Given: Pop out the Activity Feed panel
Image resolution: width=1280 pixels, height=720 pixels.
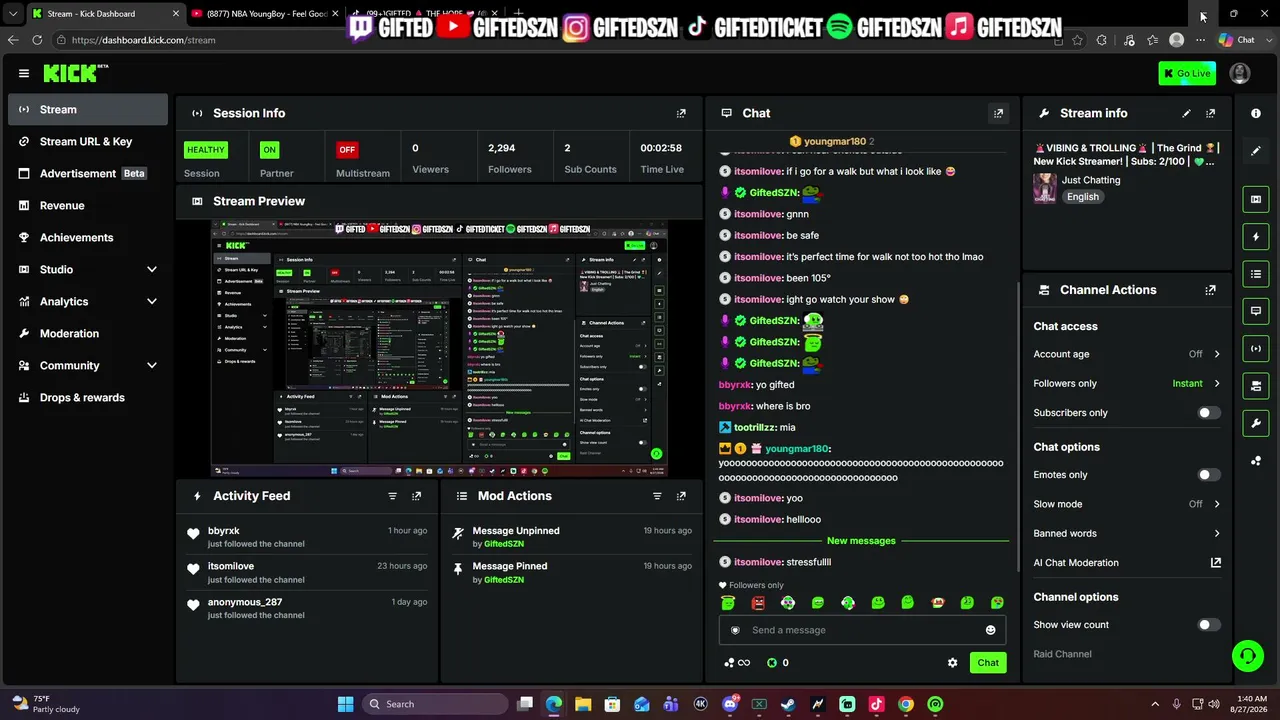Looking at the screenshot, I should coord(416,496).
